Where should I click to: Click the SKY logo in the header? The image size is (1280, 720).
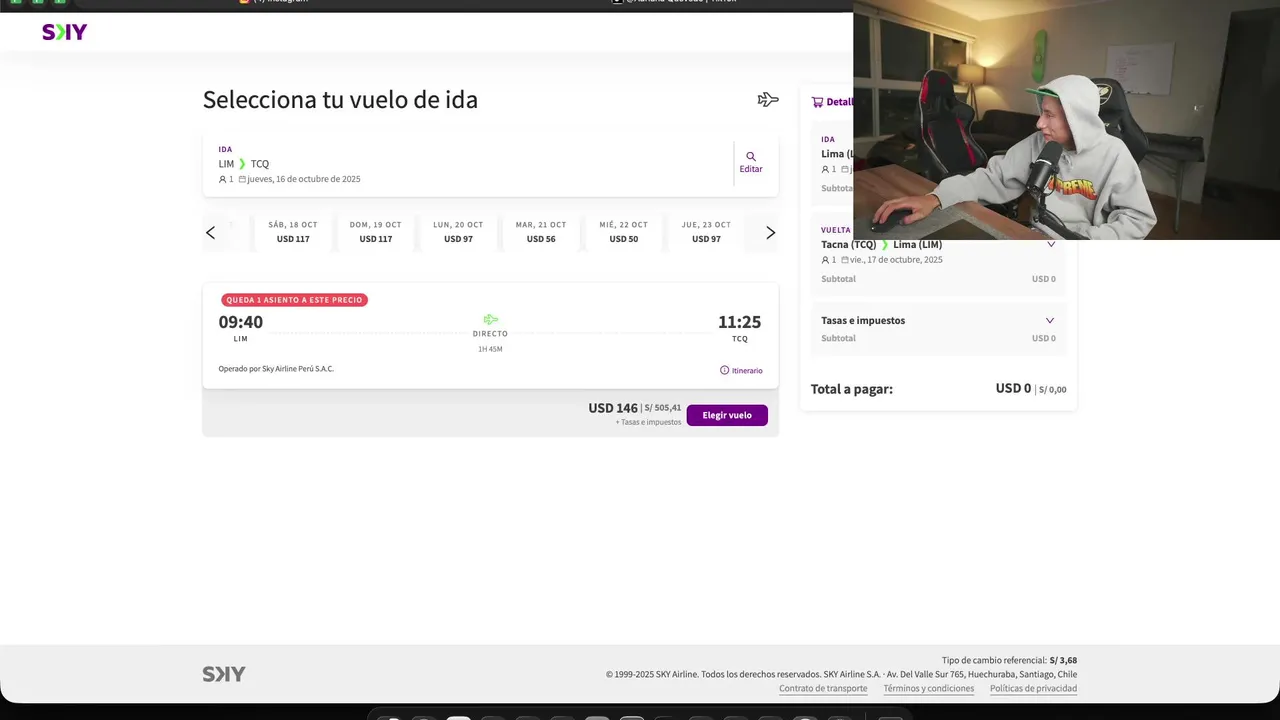64,32
